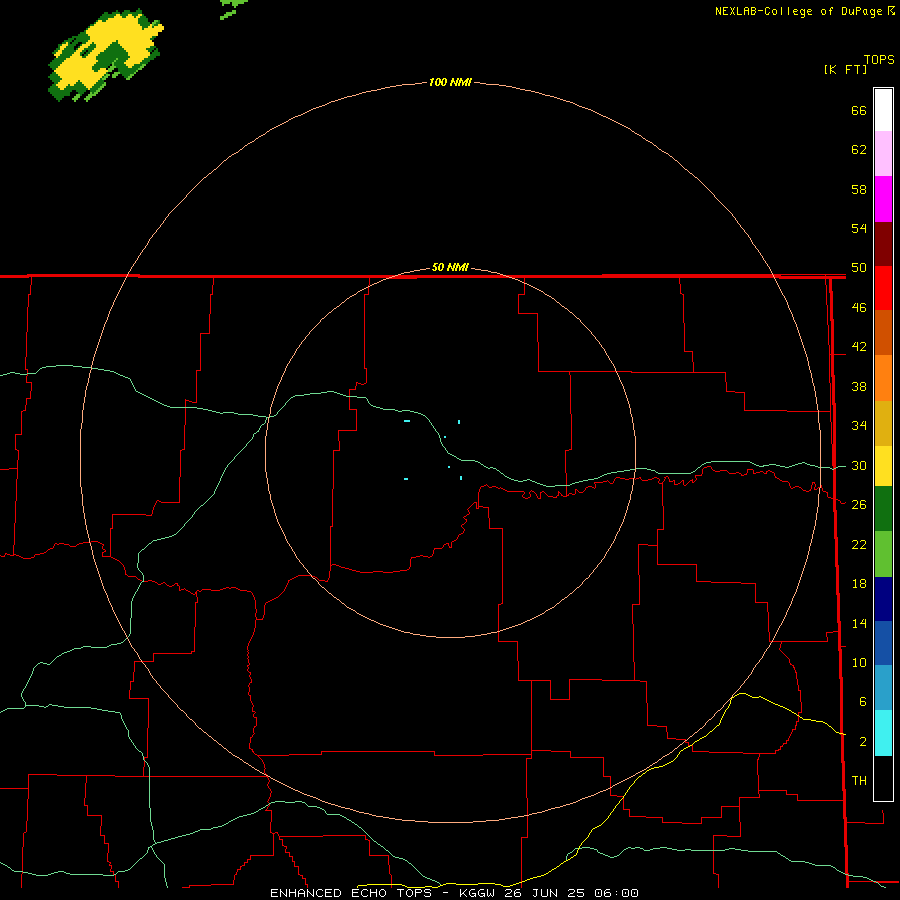Image resolution: width=900 pixels, height=900 pixels.
Task: Select the dark red legend swatch
Action: tap(883, 244)
